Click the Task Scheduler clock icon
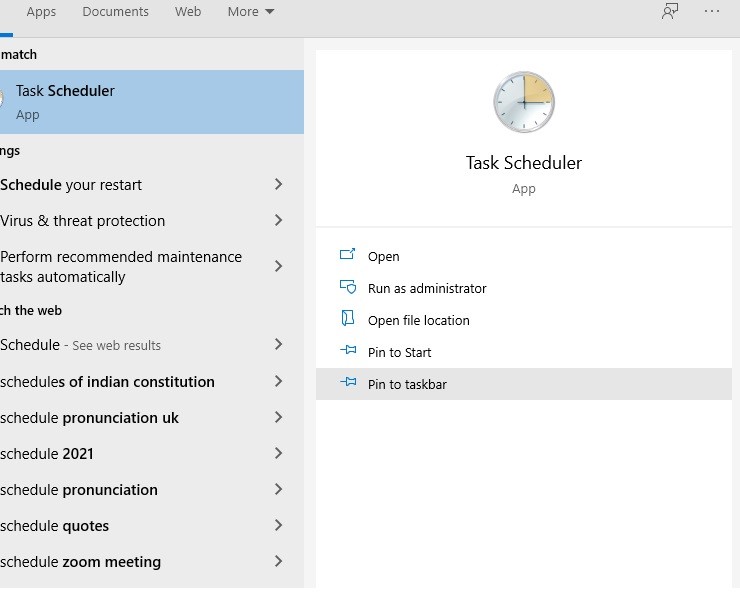 tap(524, 102)
